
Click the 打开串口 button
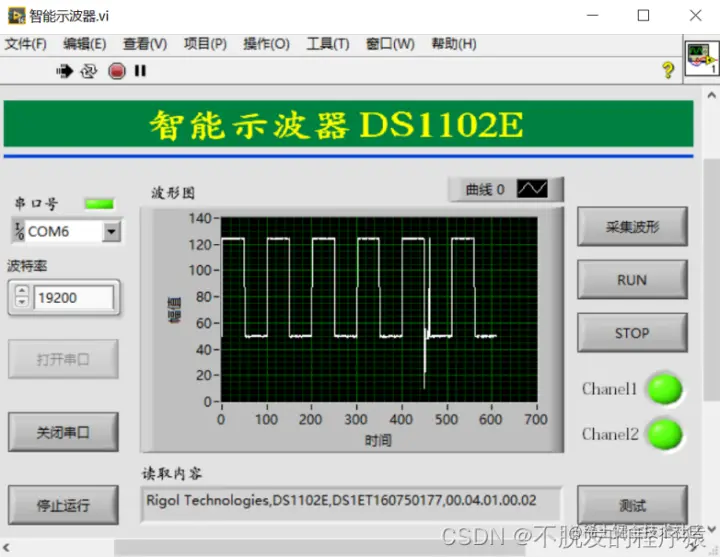[x=63, y=359]
